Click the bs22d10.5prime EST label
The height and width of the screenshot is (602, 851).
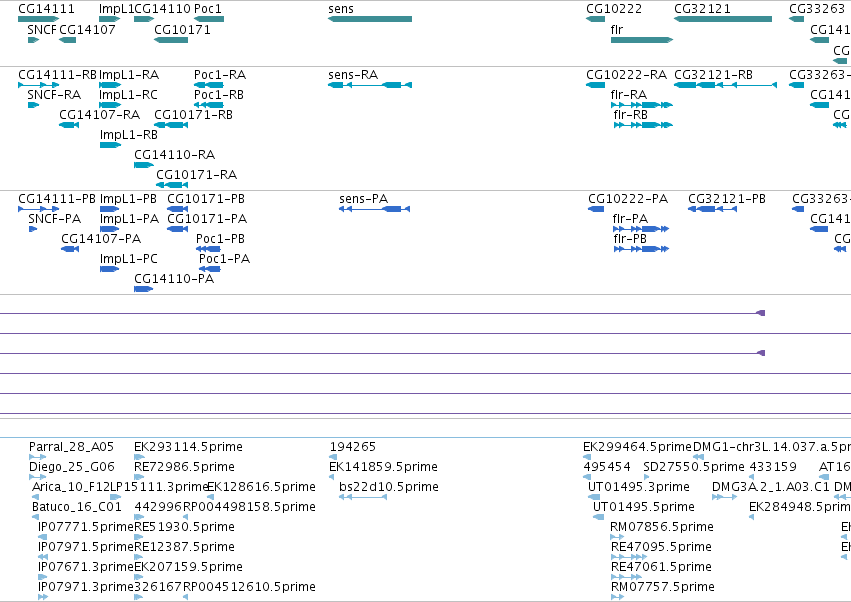[x=389, y=487]
